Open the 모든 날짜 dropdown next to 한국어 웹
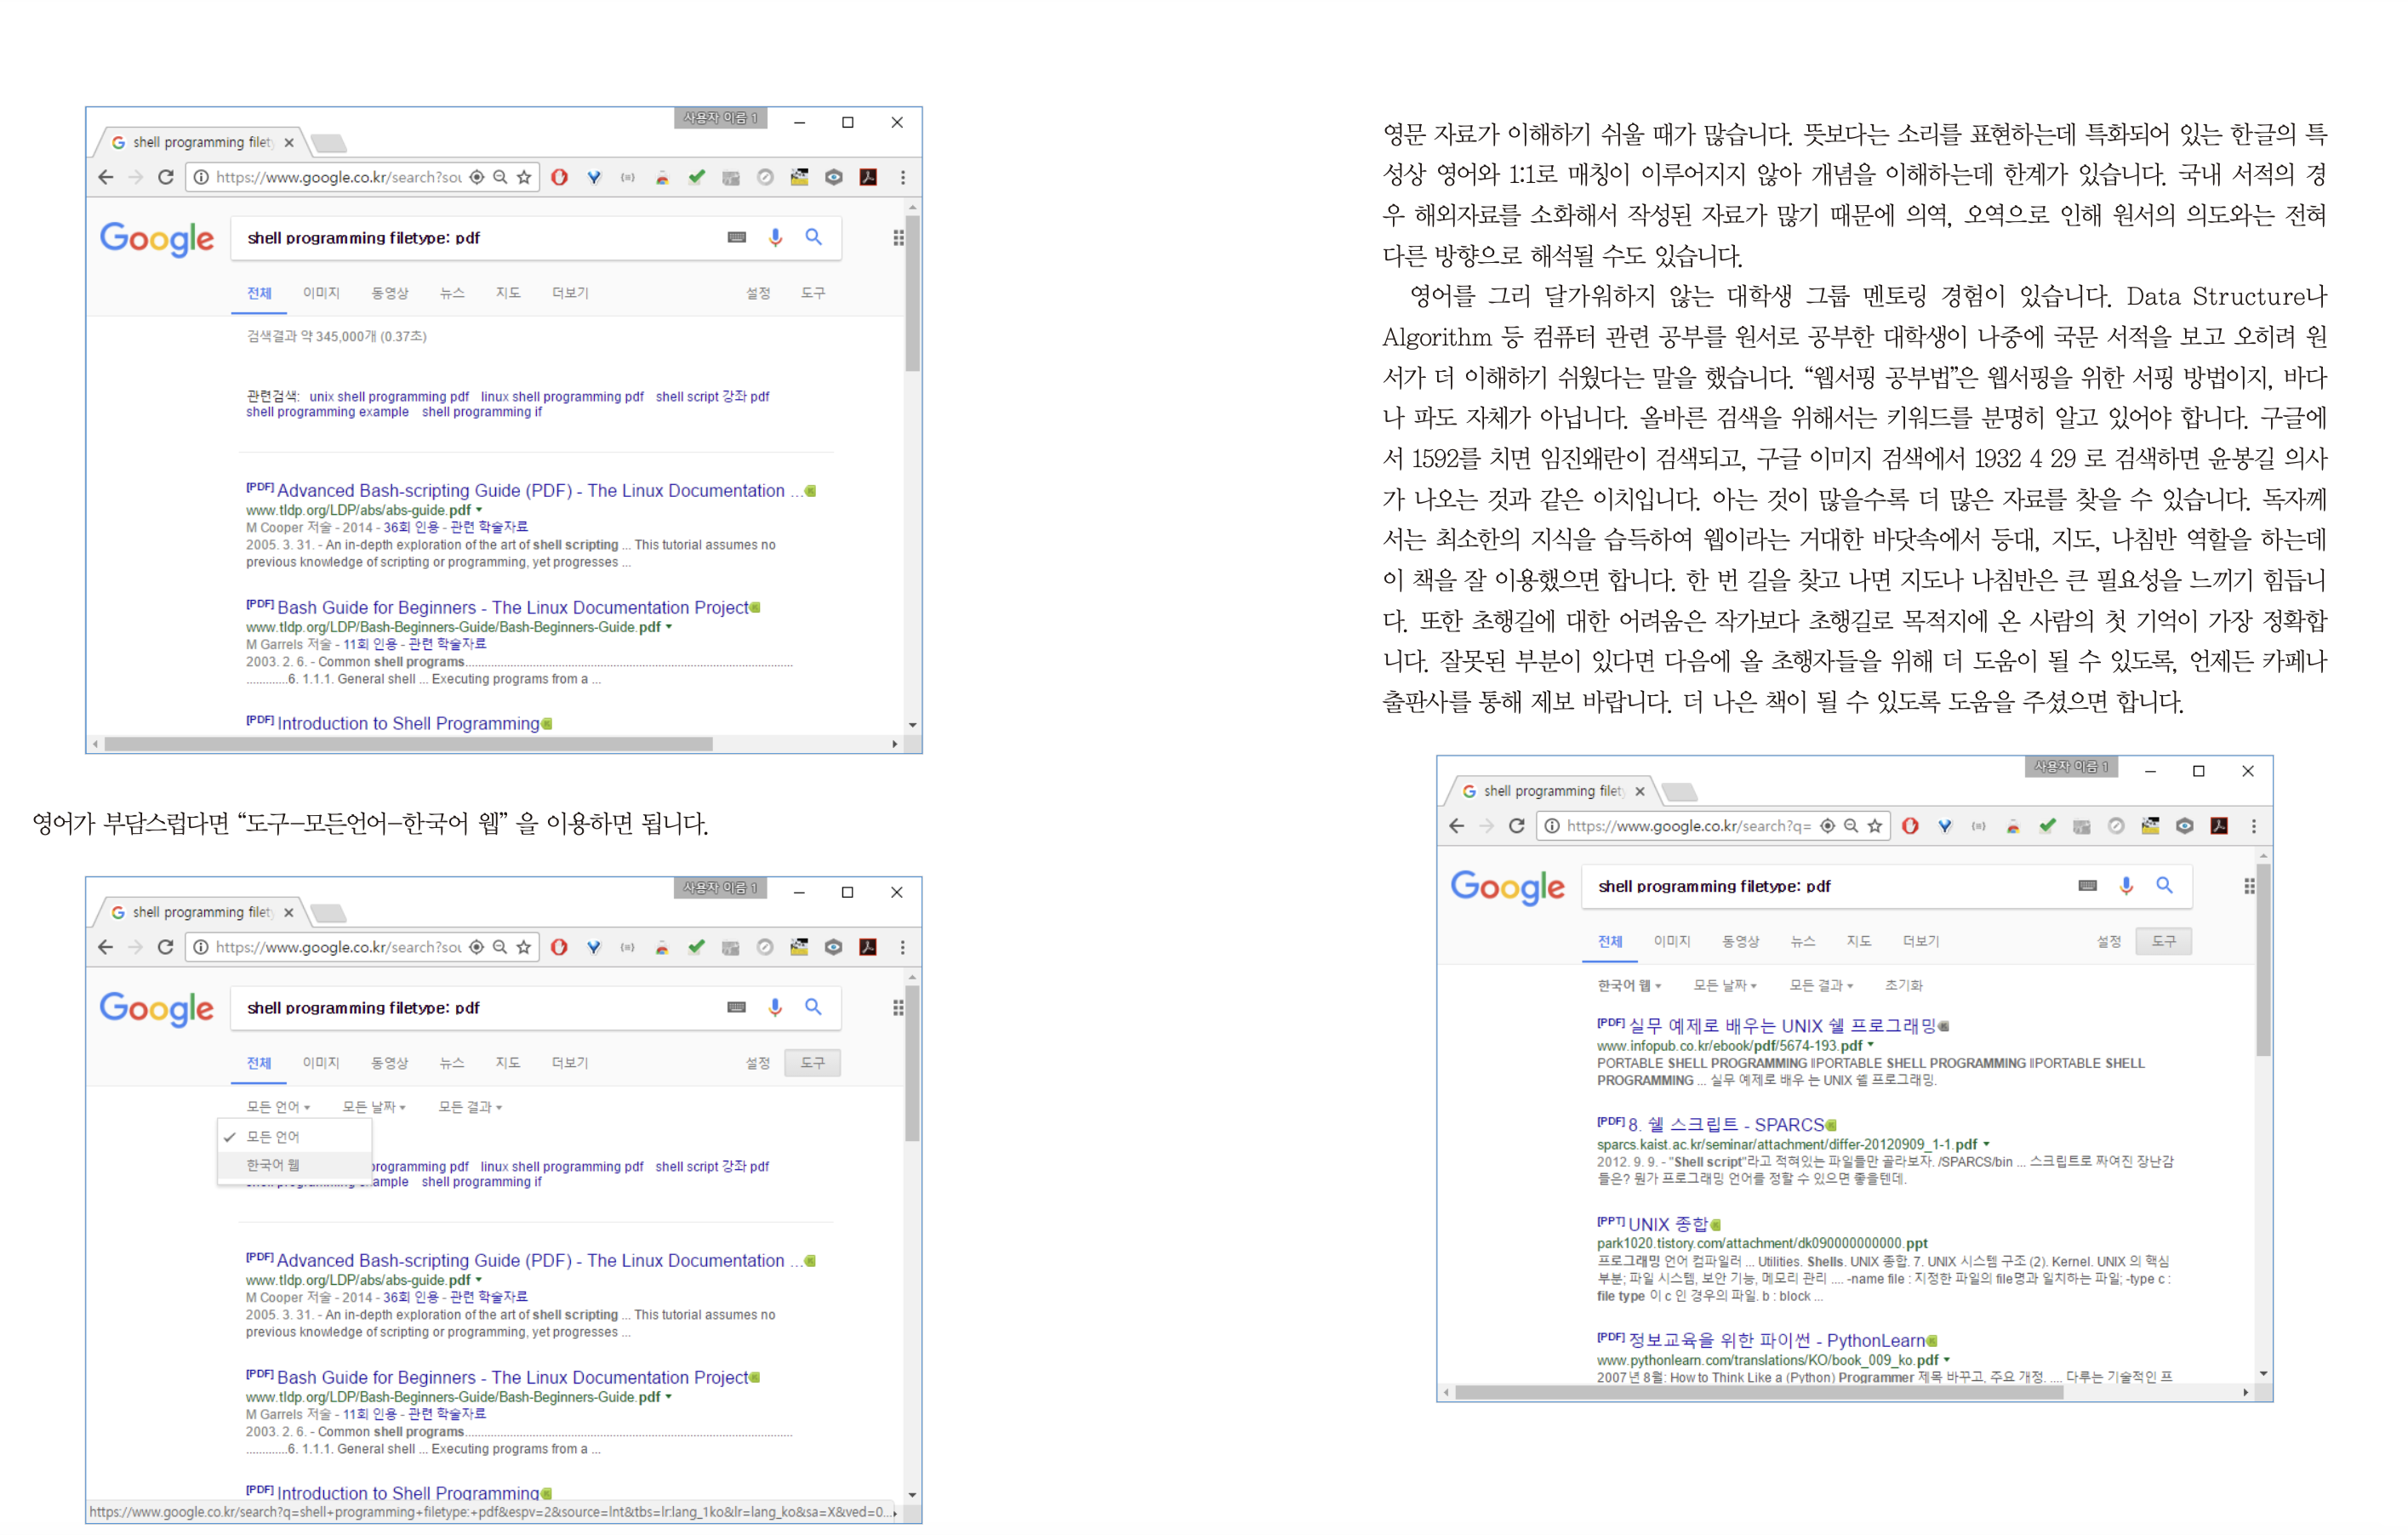This screenshot has height=1535, width=2408. (x=1724, y=985)
